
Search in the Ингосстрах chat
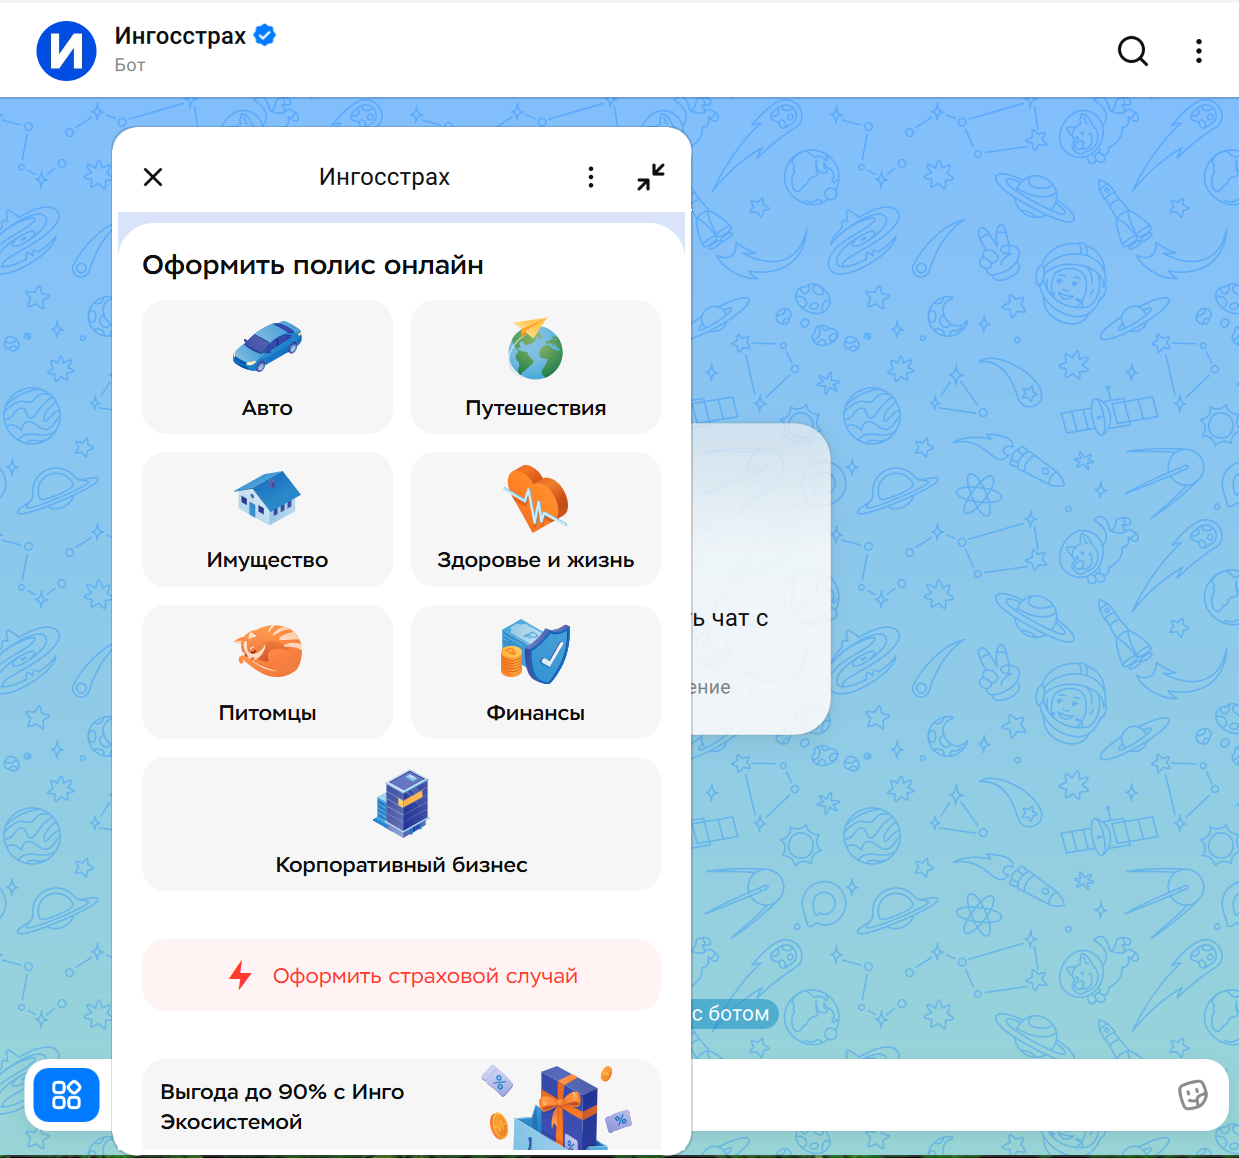[x=1132, y=51]
